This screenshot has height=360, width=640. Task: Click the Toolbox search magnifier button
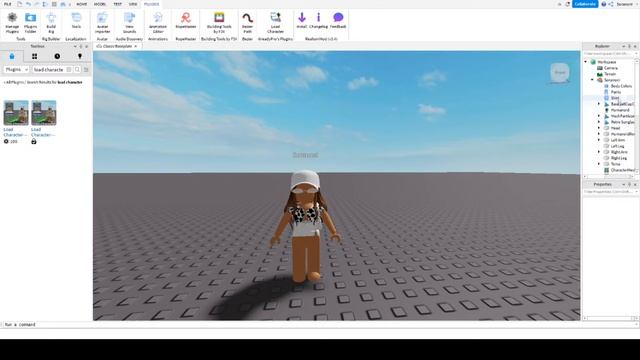coord(77,70)
